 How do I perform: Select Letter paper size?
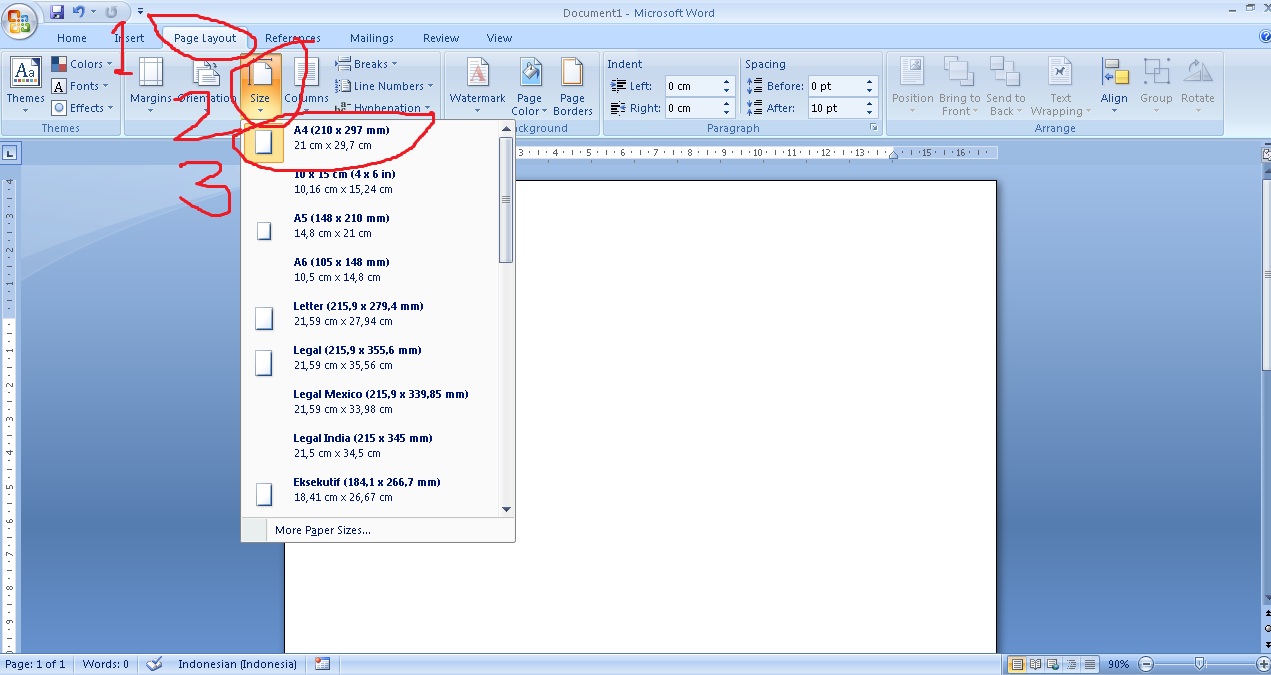[x=371, y=314]
